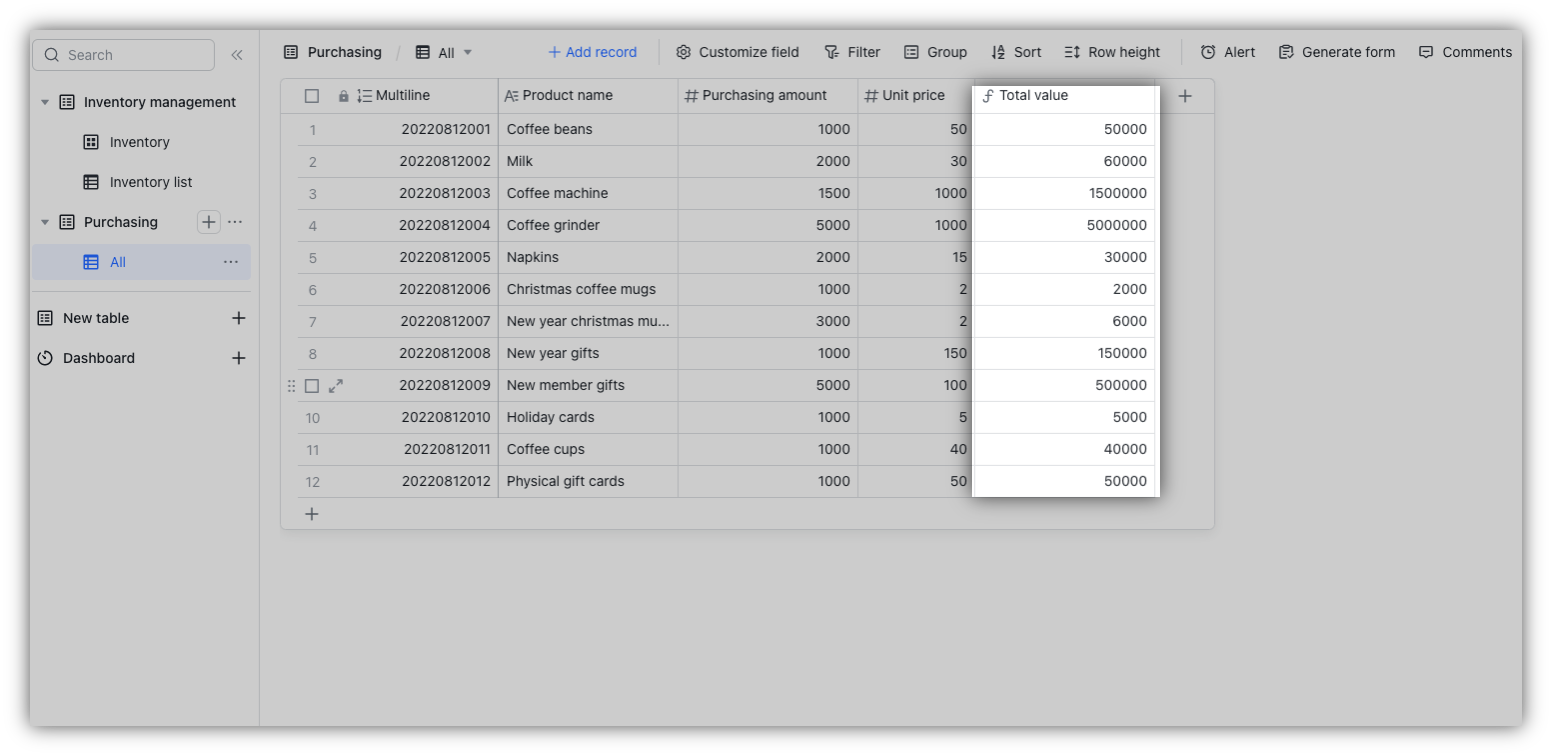The height and width of the screenshot is (756, 1552).
Task: Open the Comments panel
Action: 1465,51
